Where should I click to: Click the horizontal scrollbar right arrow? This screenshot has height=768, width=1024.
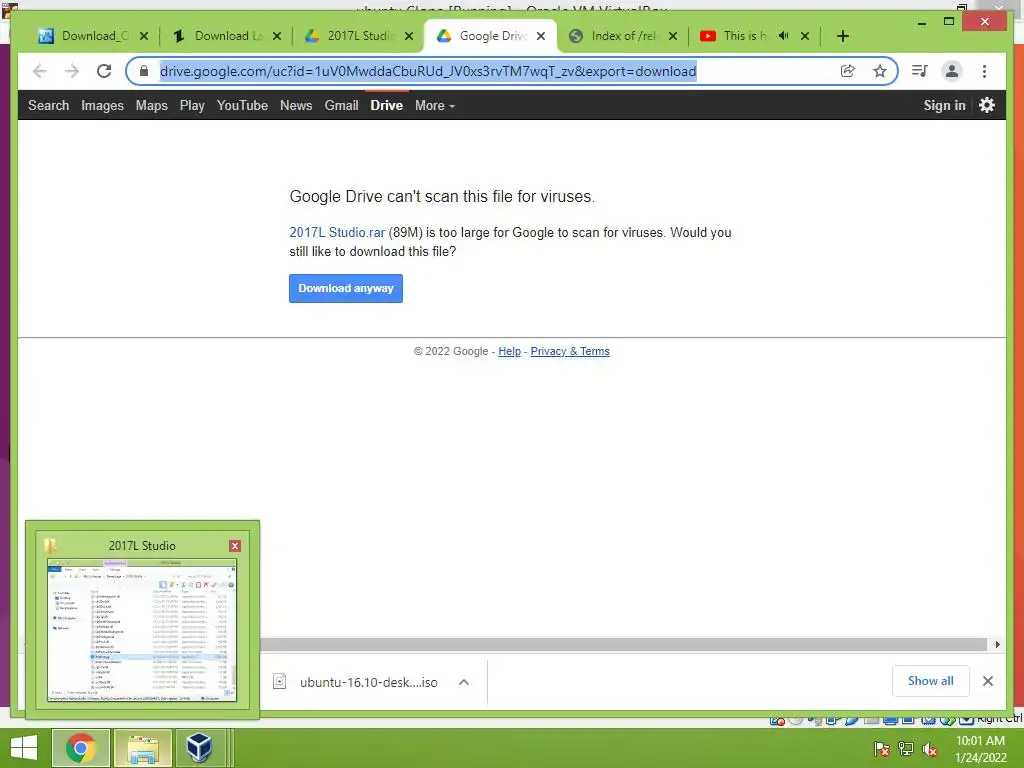[997, 645]
